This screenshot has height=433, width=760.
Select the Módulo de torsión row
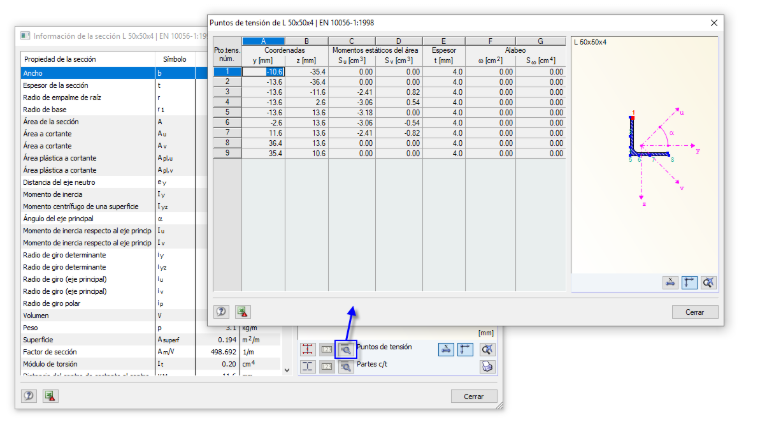pyautogui.click(x=150, y=364)
